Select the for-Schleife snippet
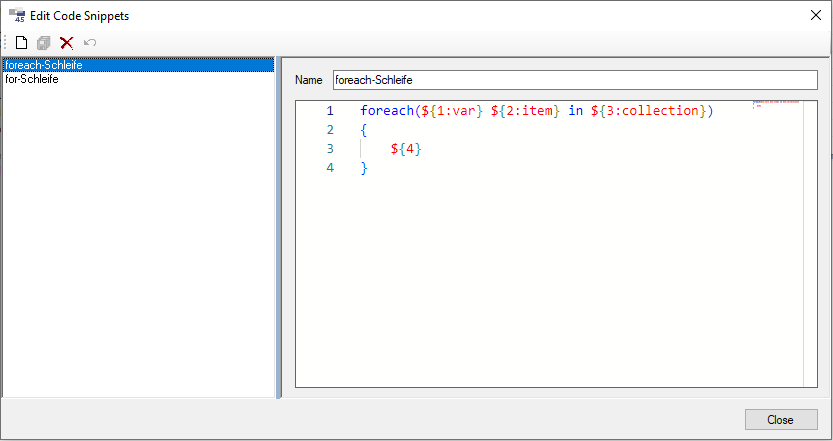The width and height of the screenshot is (833, 441). point(32,79)
